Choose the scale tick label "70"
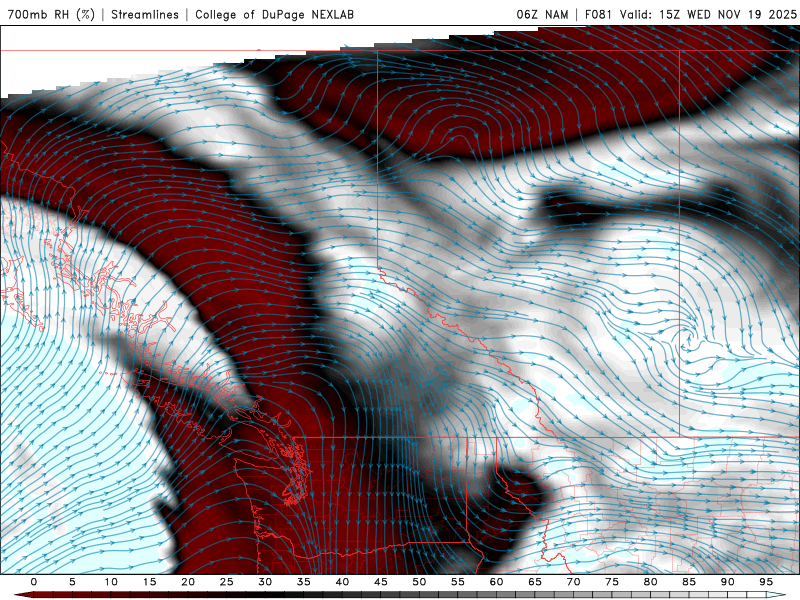 (x=573, y=582)
